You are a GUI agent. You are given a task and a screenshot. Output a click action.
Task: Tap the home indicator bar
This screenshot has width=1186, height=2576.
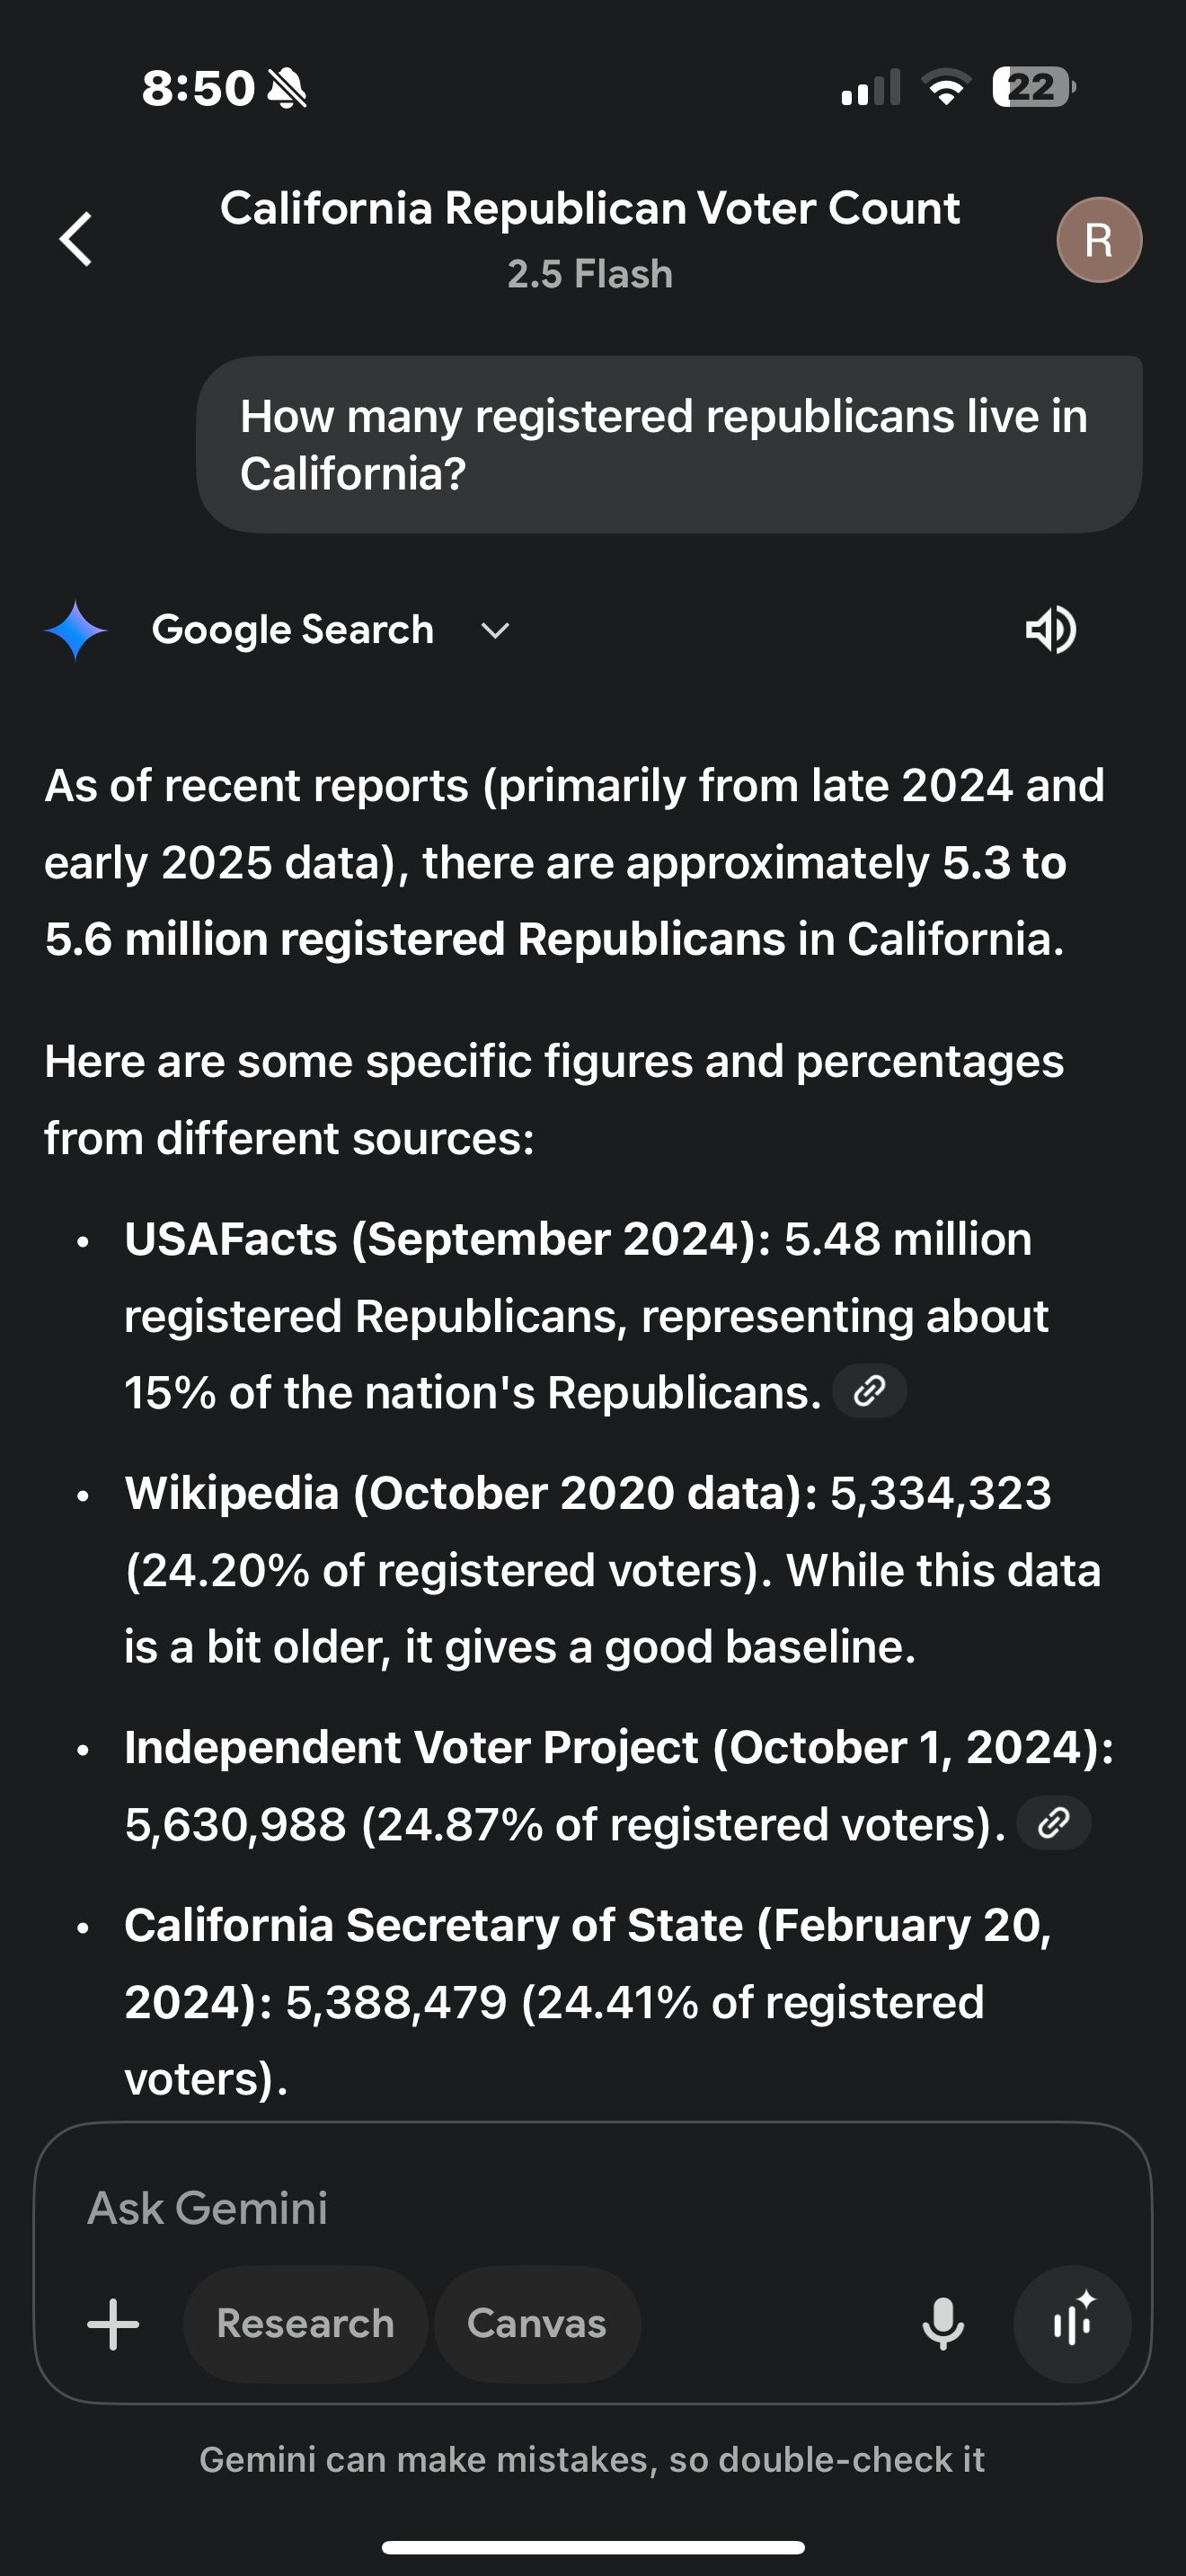point(593,2547)
